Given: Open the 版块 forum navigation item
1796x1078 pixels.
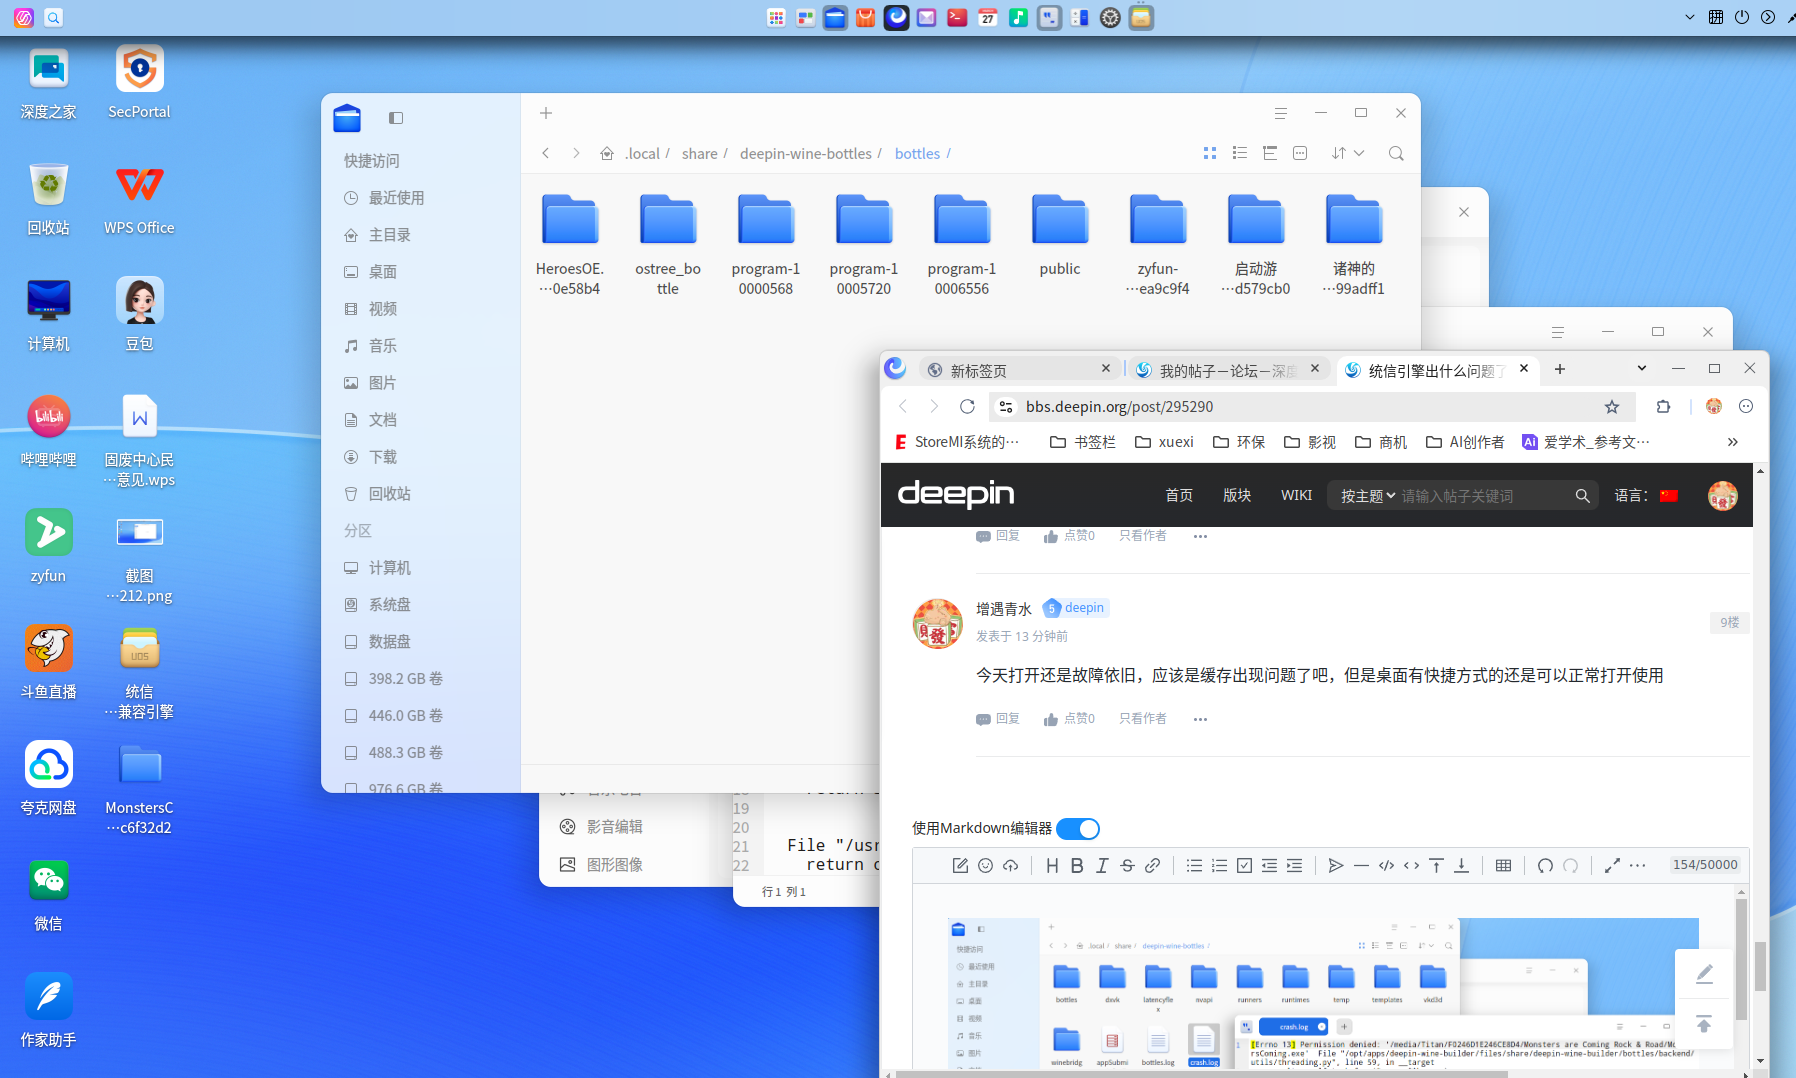Looking at the screenshot, I should tap(1237, 496).
